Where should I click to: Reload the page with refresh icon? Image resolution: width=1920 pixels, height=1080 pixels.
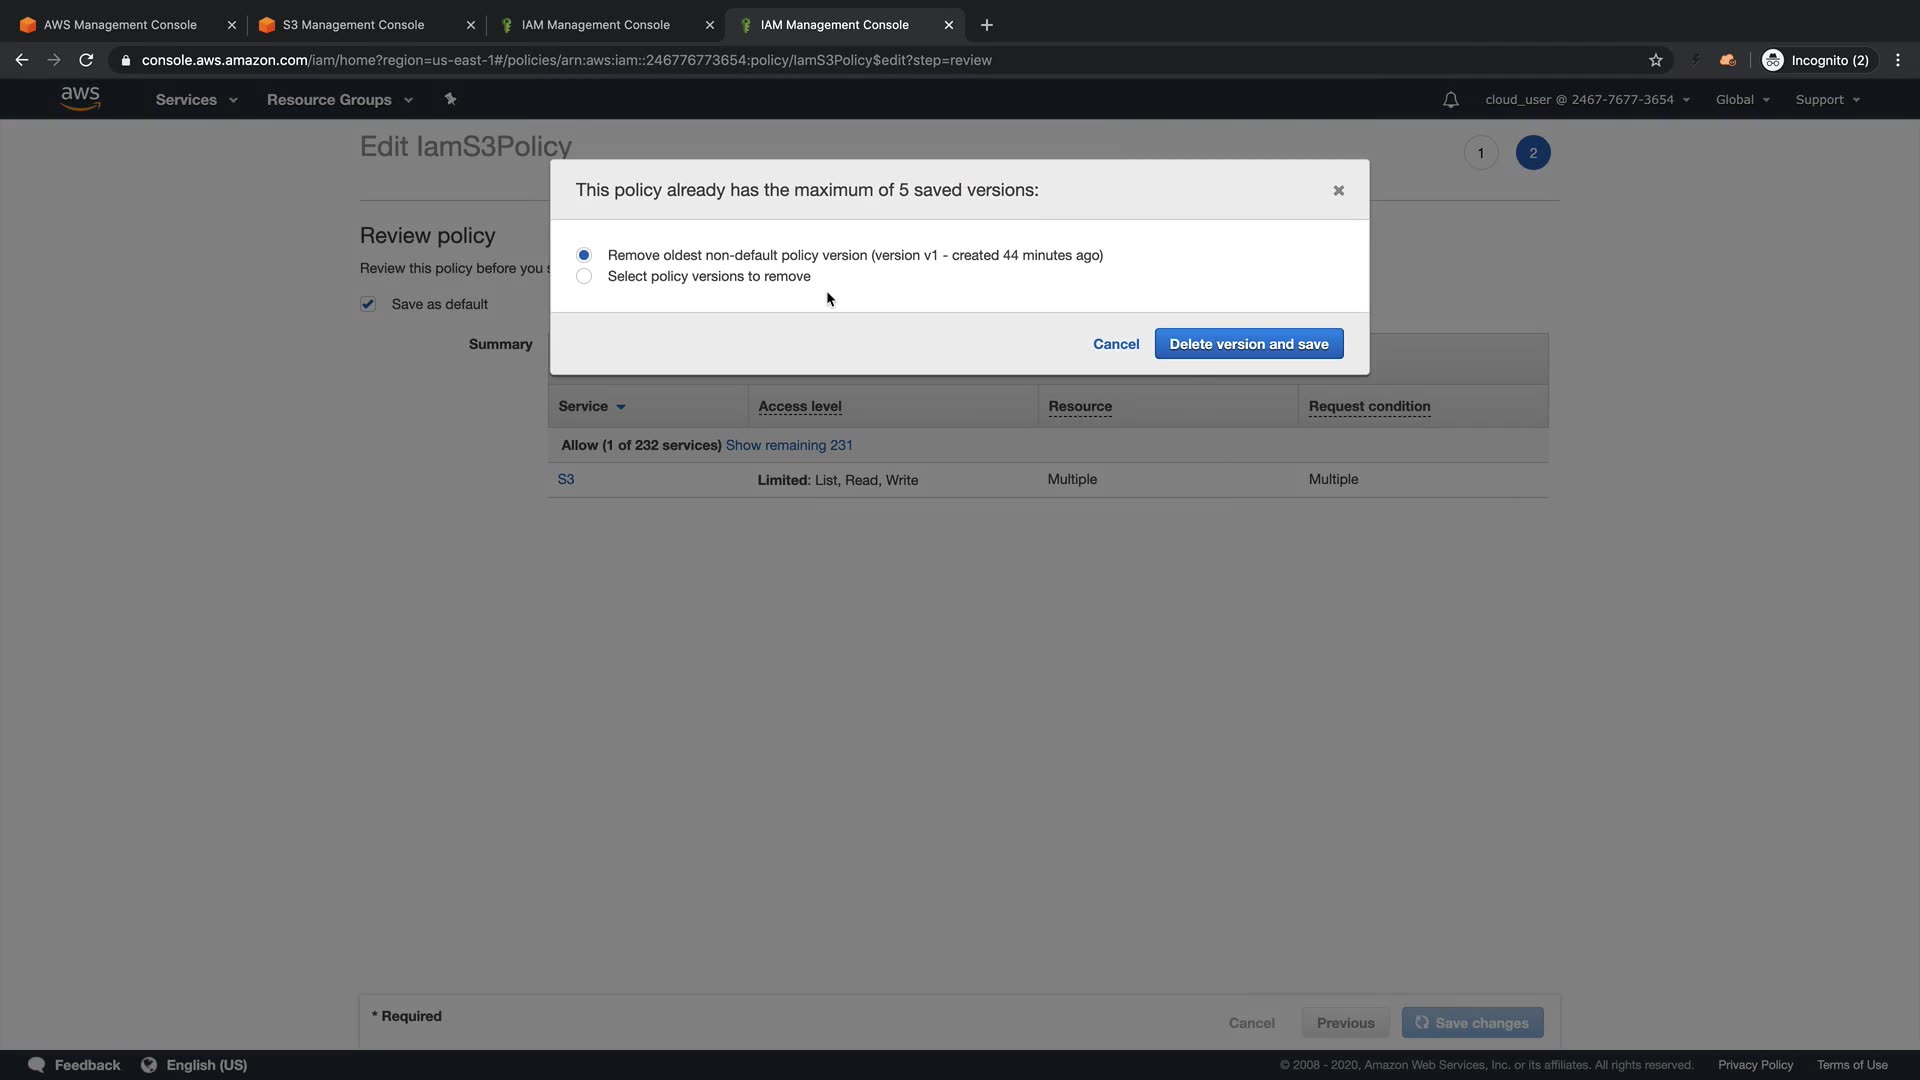[86, 60]
